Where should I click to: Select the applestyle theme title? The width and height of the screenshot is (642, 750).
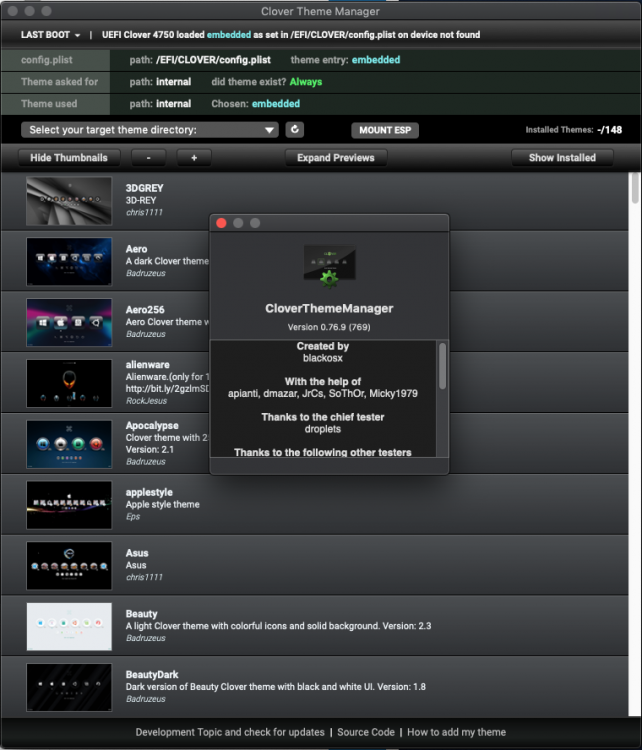pos(149,492)
